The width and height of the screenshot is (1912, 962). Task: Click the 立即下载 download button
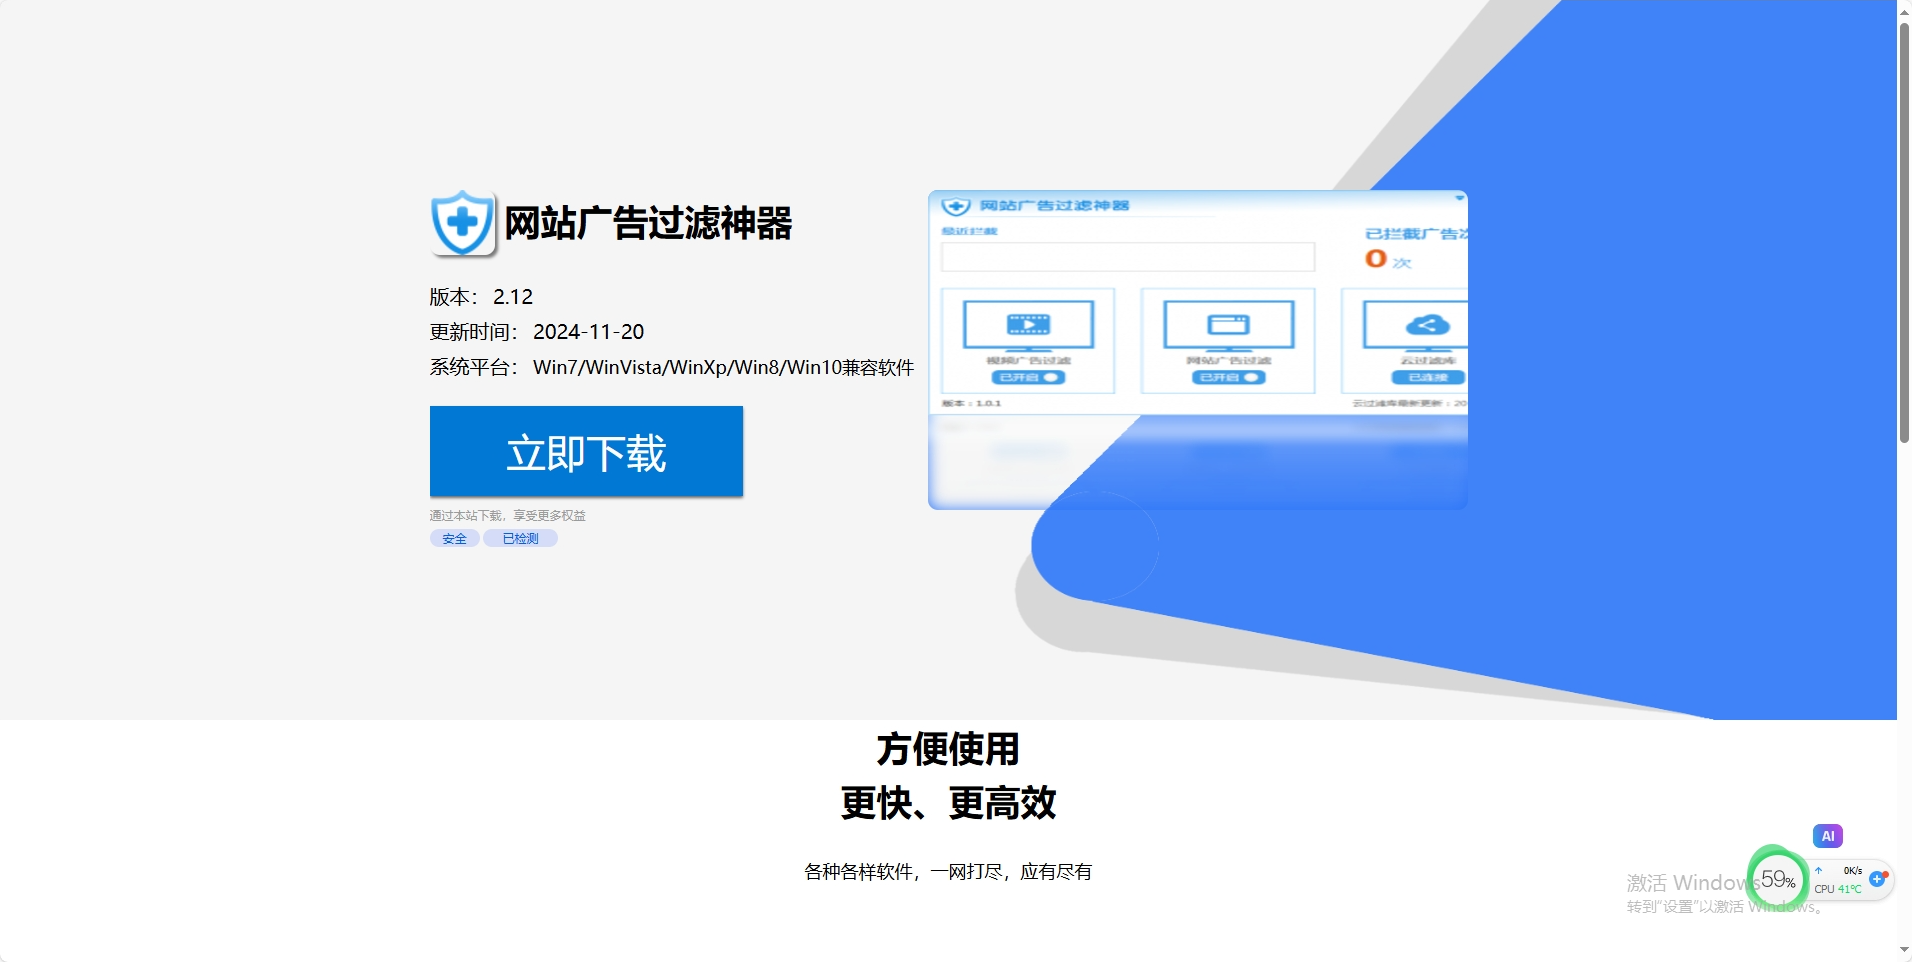585,451
